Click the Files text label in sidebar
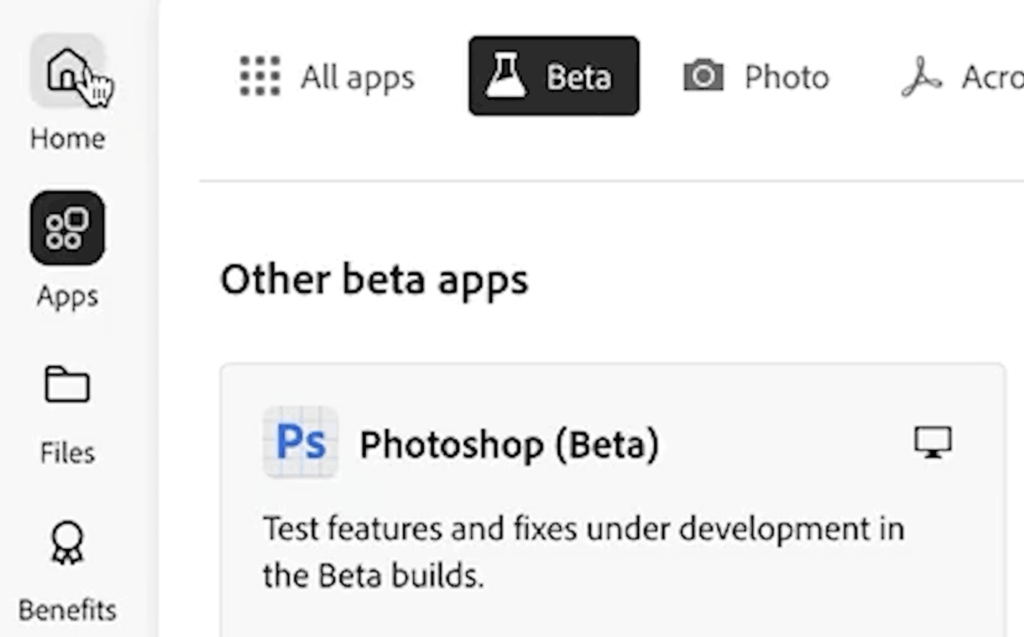 coord(67,453)
